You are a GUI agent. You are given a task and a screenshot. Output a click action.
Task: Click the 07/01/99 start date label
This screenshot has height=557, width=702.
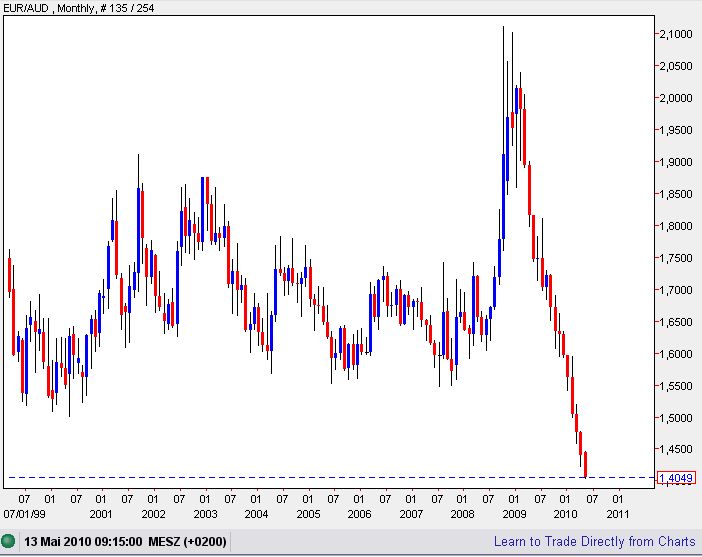pyautogui.click(x=24, y=514)
